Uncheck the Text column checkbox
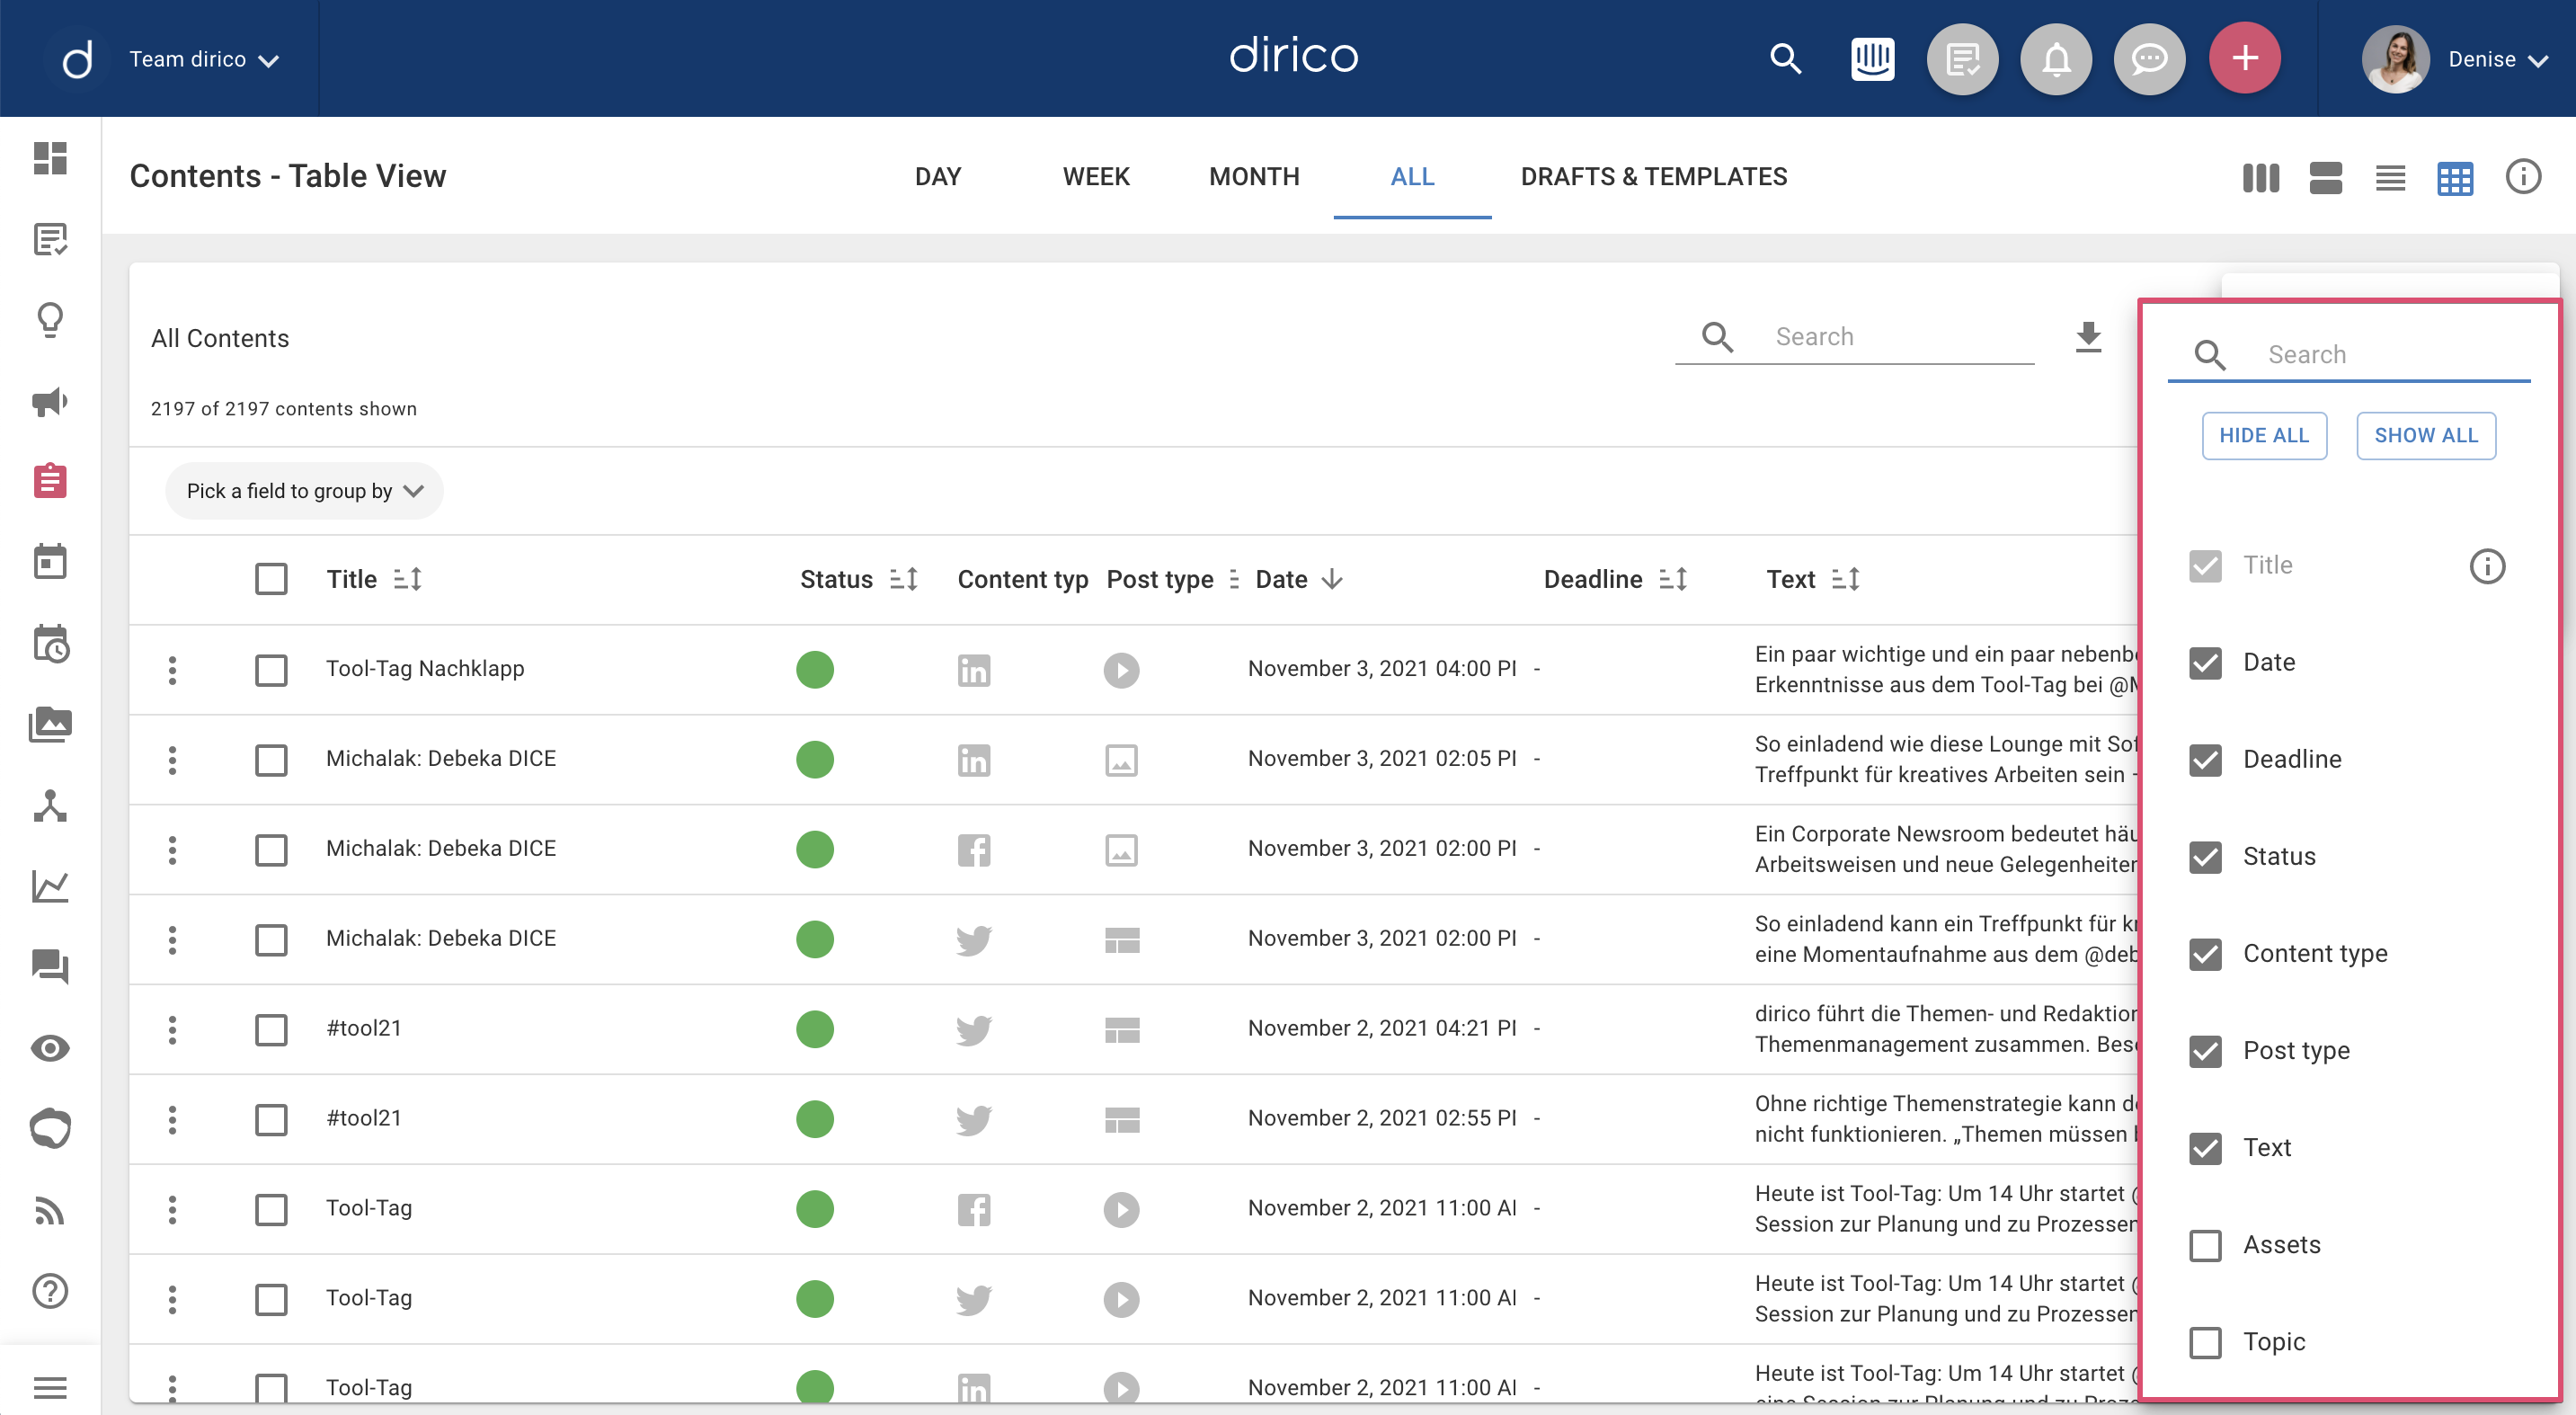The image size is (2576, 1415). pos(2205,1148)
